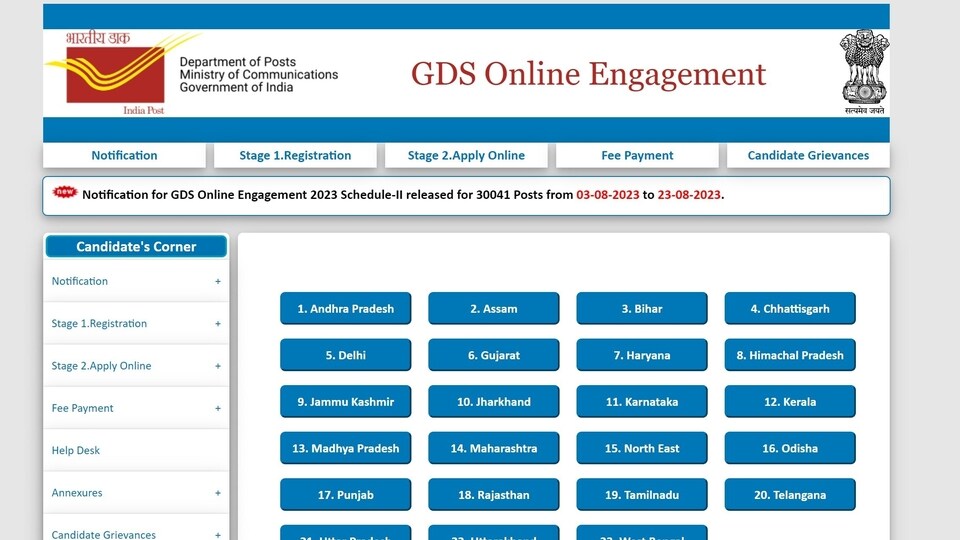Select 9. Jammu Kashmir
The width and height of the screenshot is (960, 540).
point(345,402)
